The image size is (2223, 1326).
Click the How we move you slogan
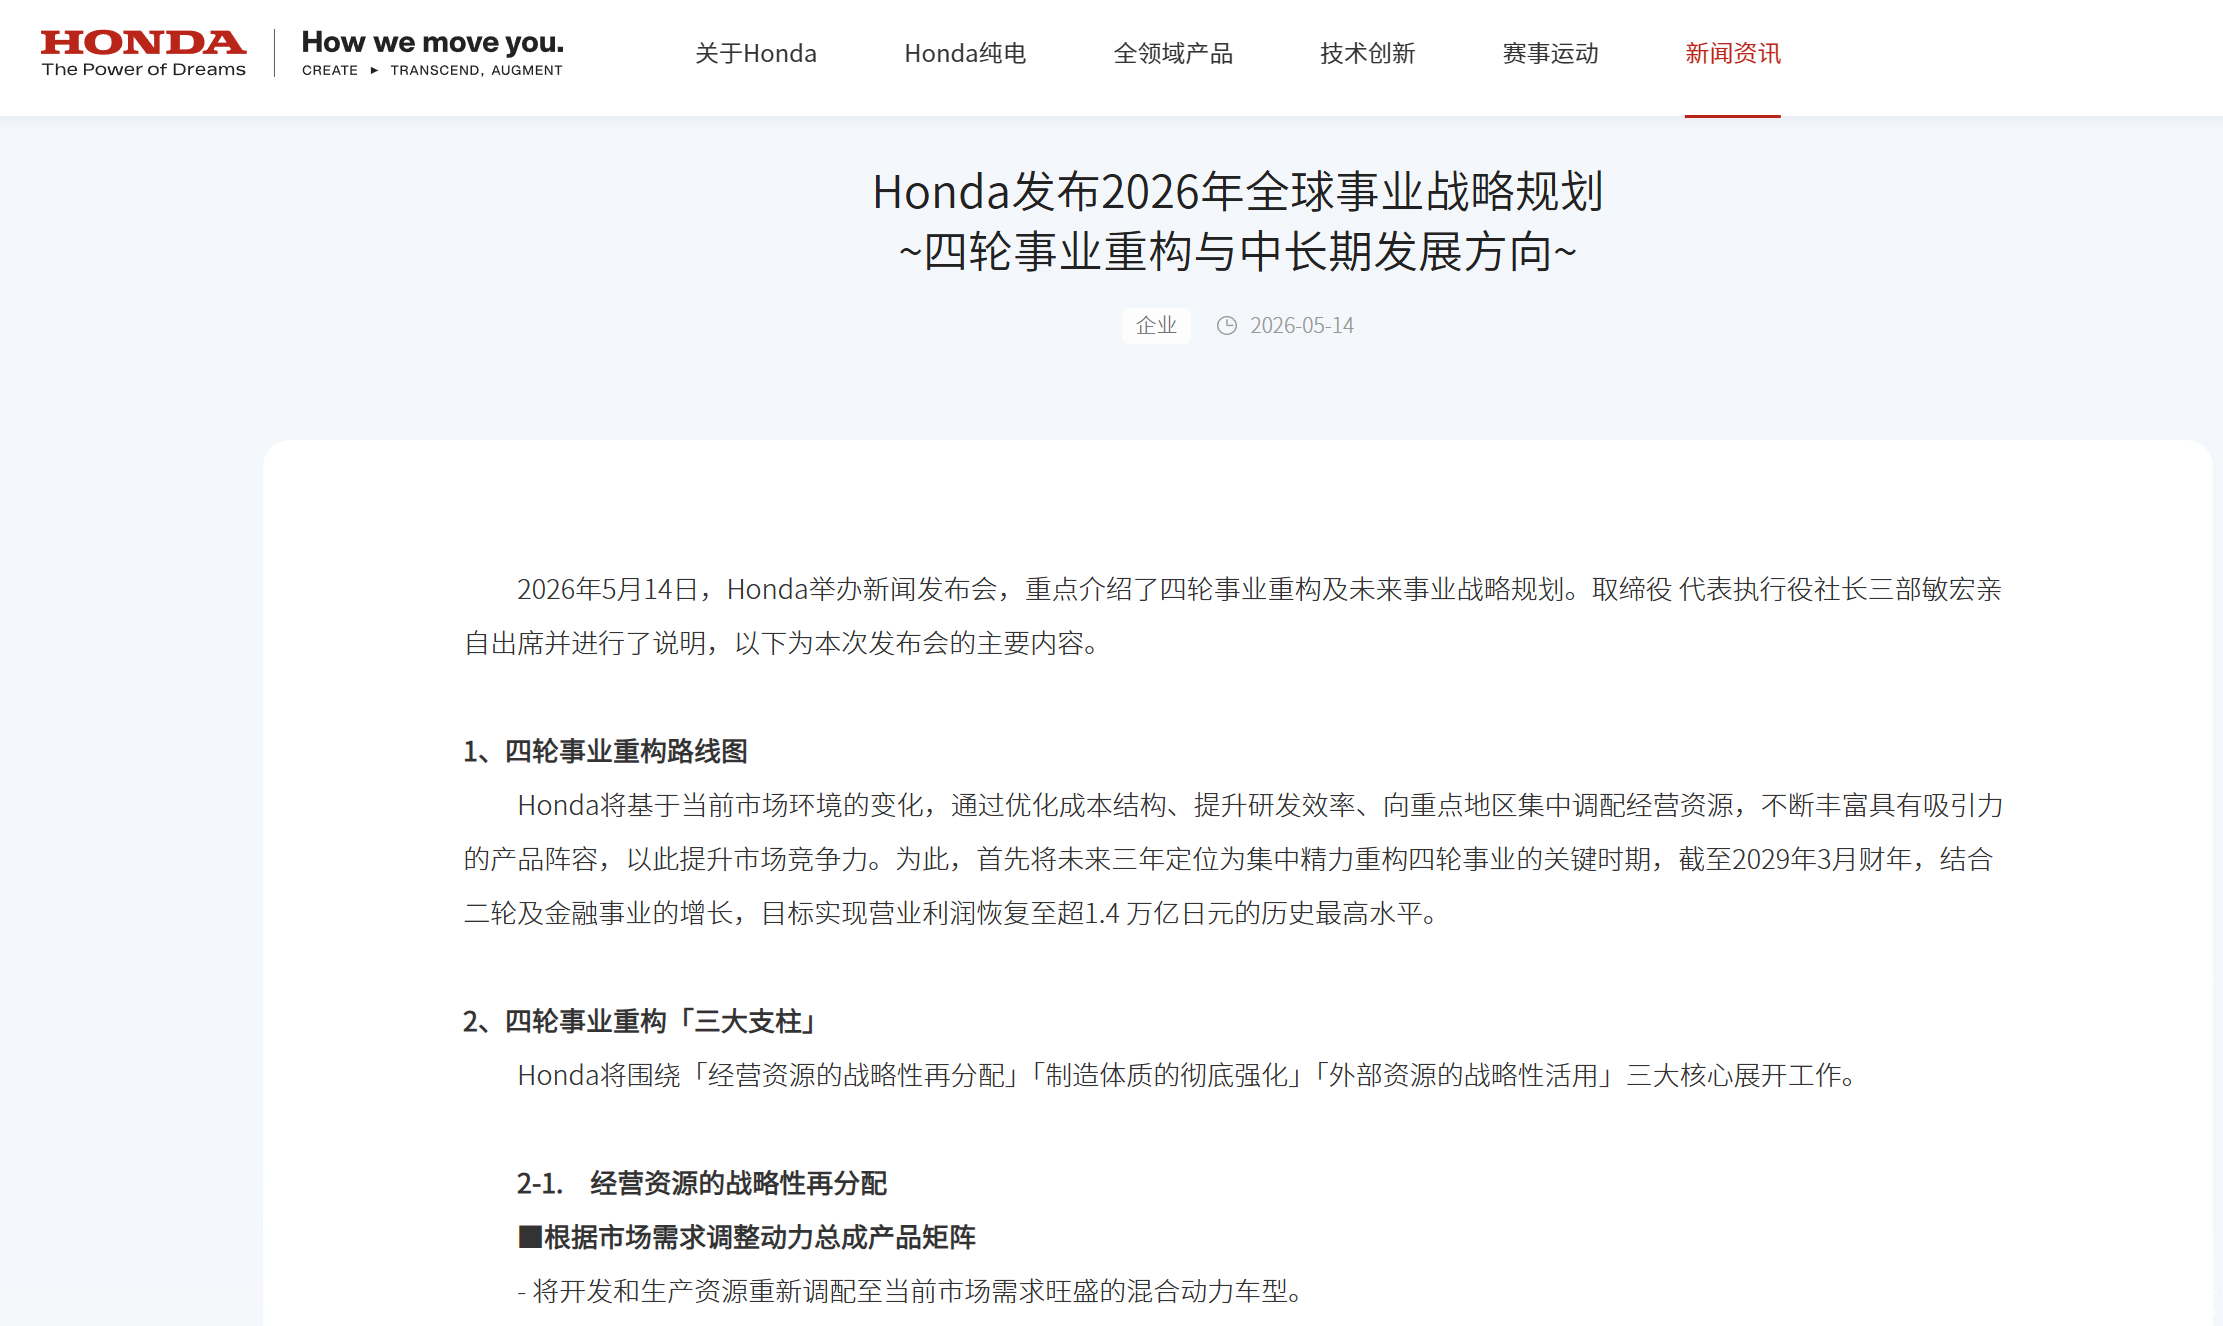click(432, 53)
